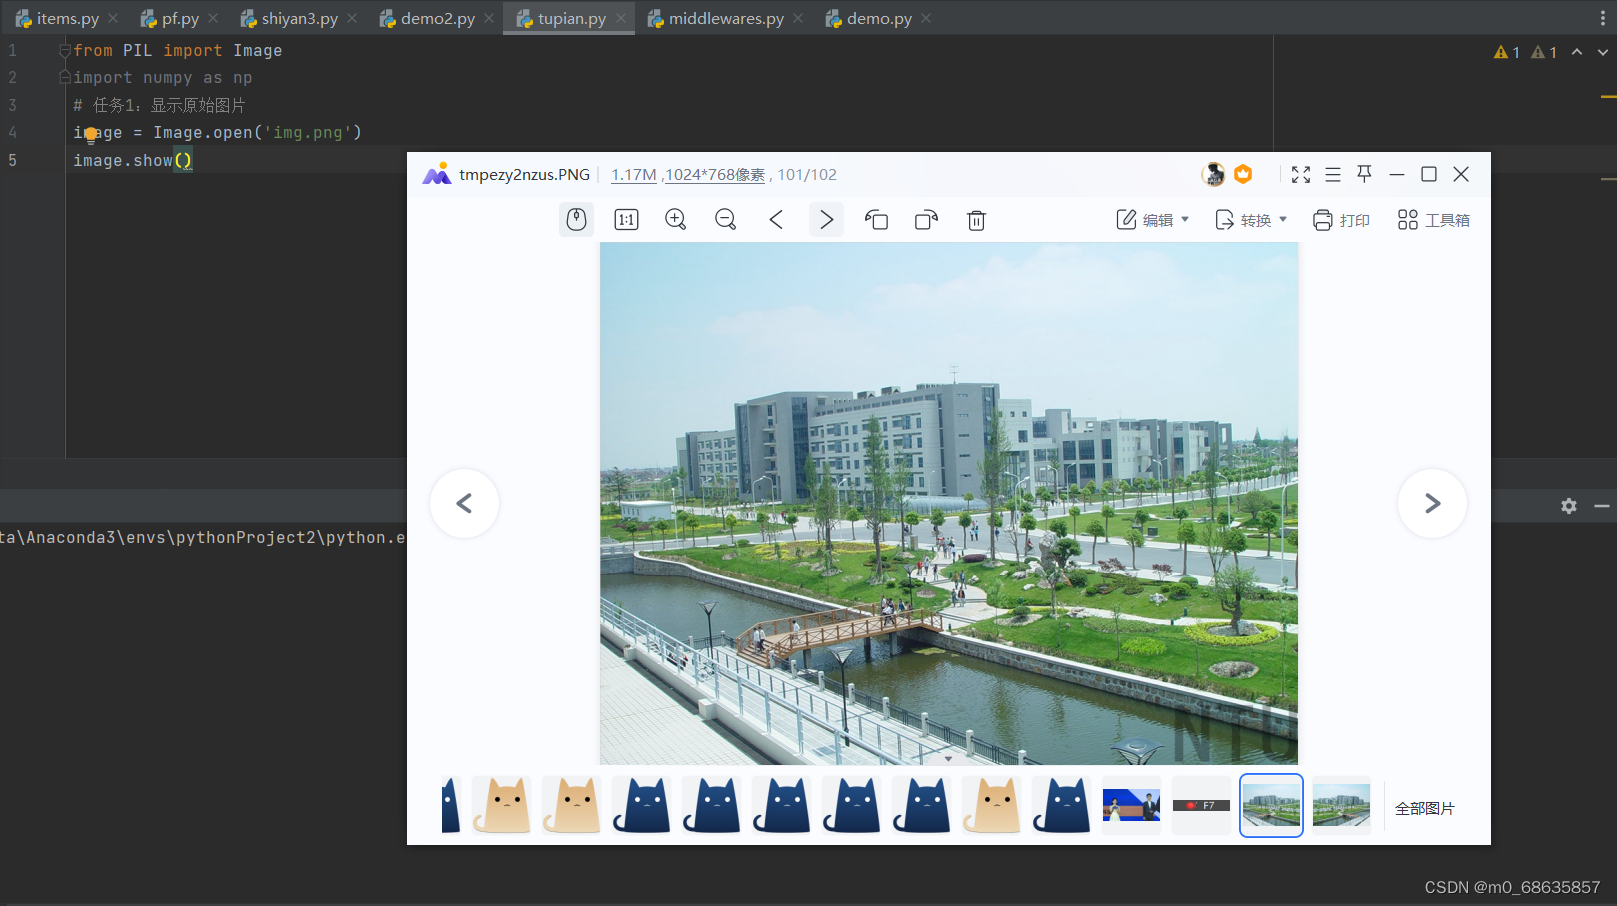Go to next image in toolbar
1617x906 pixels.
tap(826, 219)
